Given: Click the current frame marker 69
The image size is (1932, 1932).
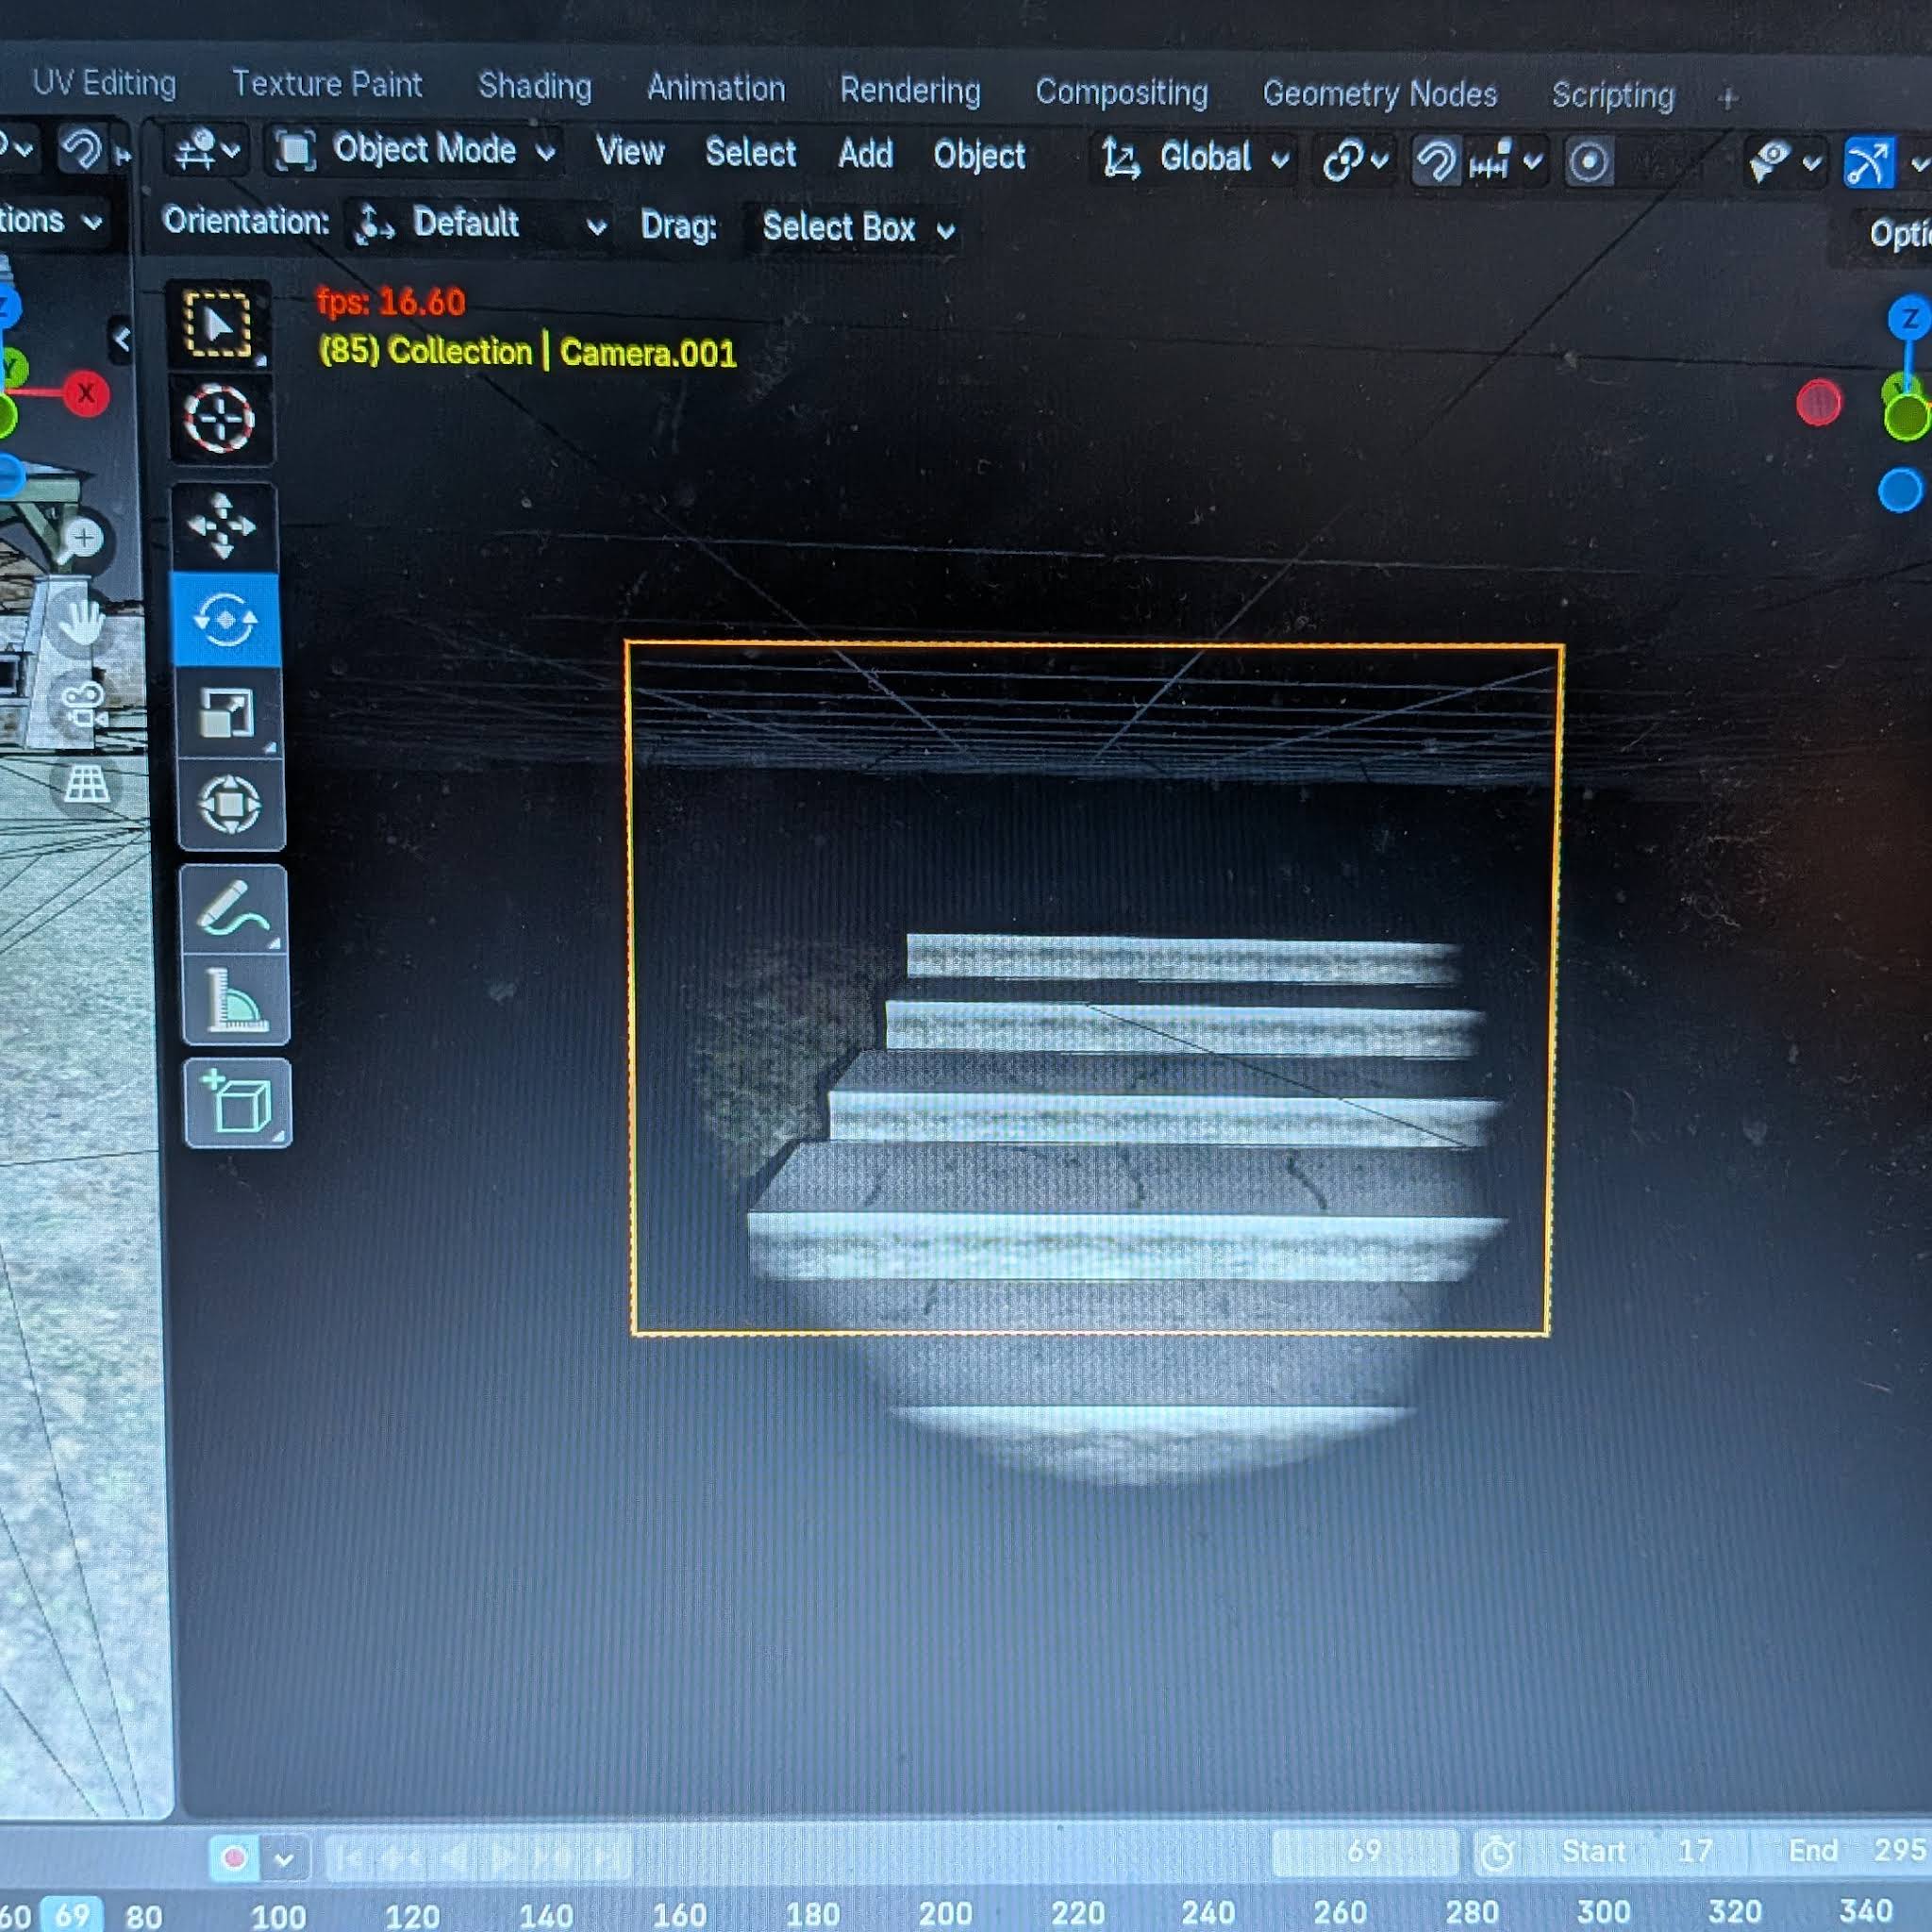Looking at the screenshot, I should [x=72, y=1914].
